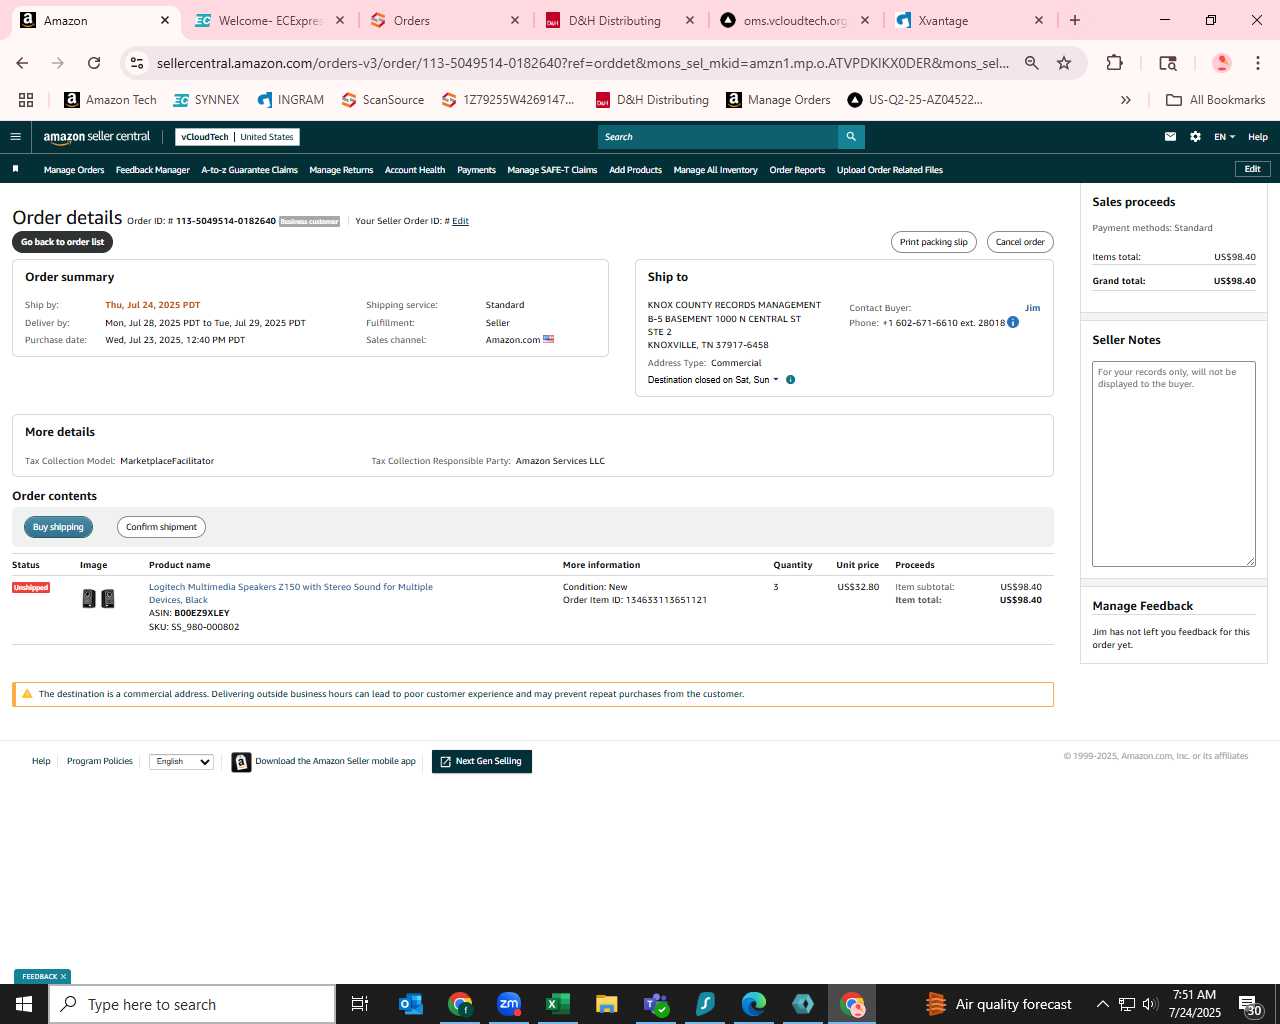
Task: Click Go back to order list button
Action: [x=62, y=242]
